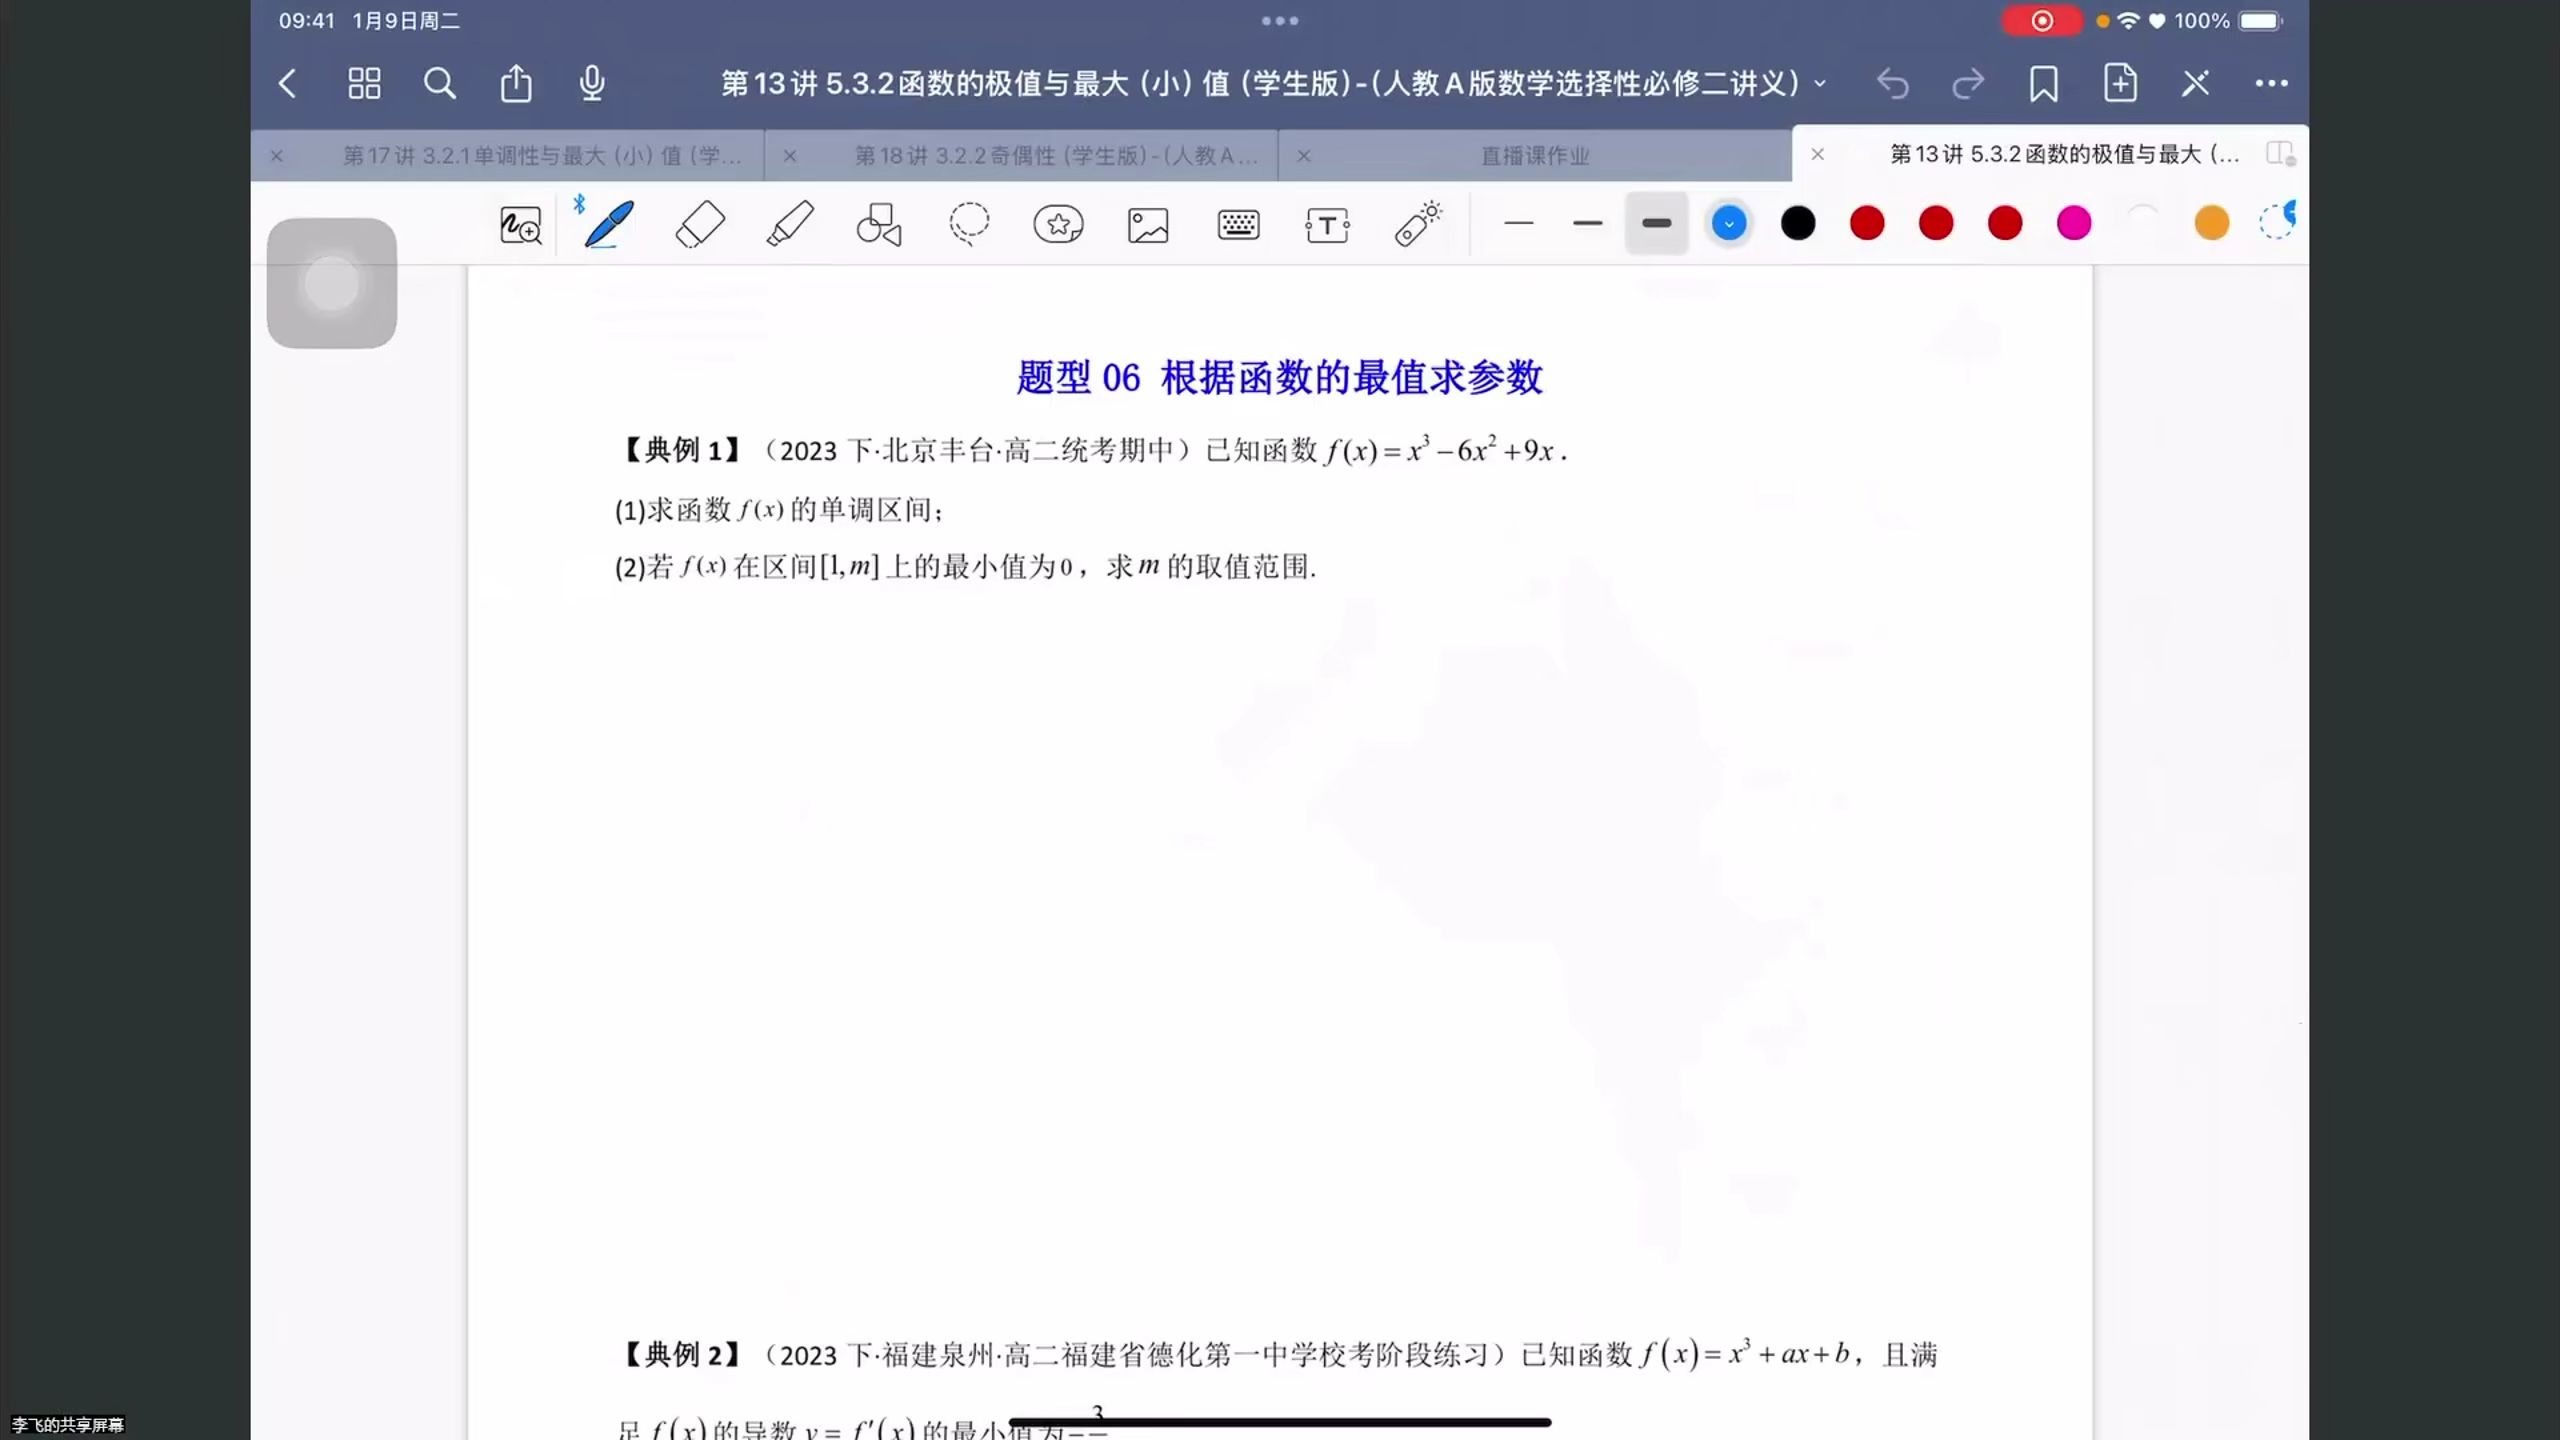The height and width of the screenshot is (1440, 2560).
Task: Open the dashed-circle color picker
Action: coord(2277,221)
